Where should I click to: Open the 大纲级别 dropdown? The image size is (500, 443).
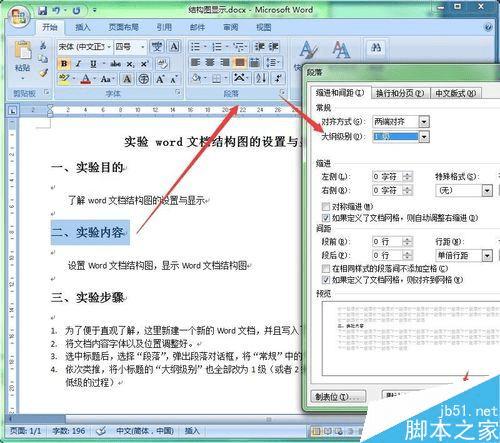[424, 136]
